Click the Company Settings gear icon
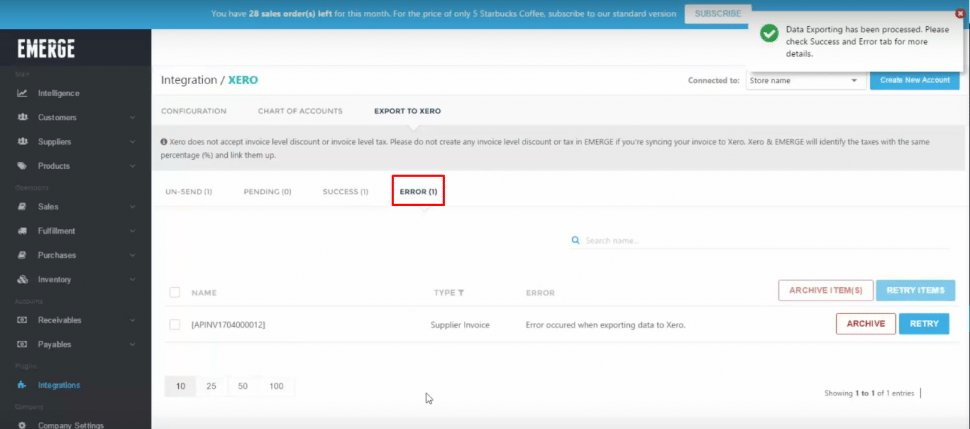This screenshot has height=429, width=970. coord(22,425)
